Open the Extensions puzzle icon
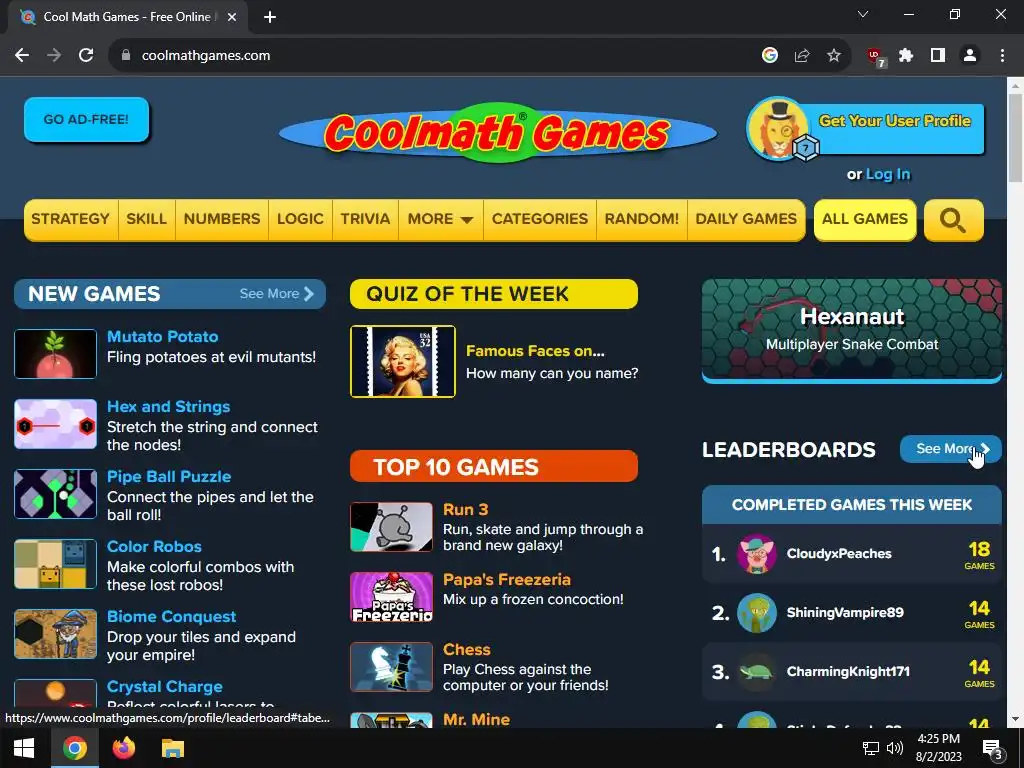 click(x=906, y=56)
